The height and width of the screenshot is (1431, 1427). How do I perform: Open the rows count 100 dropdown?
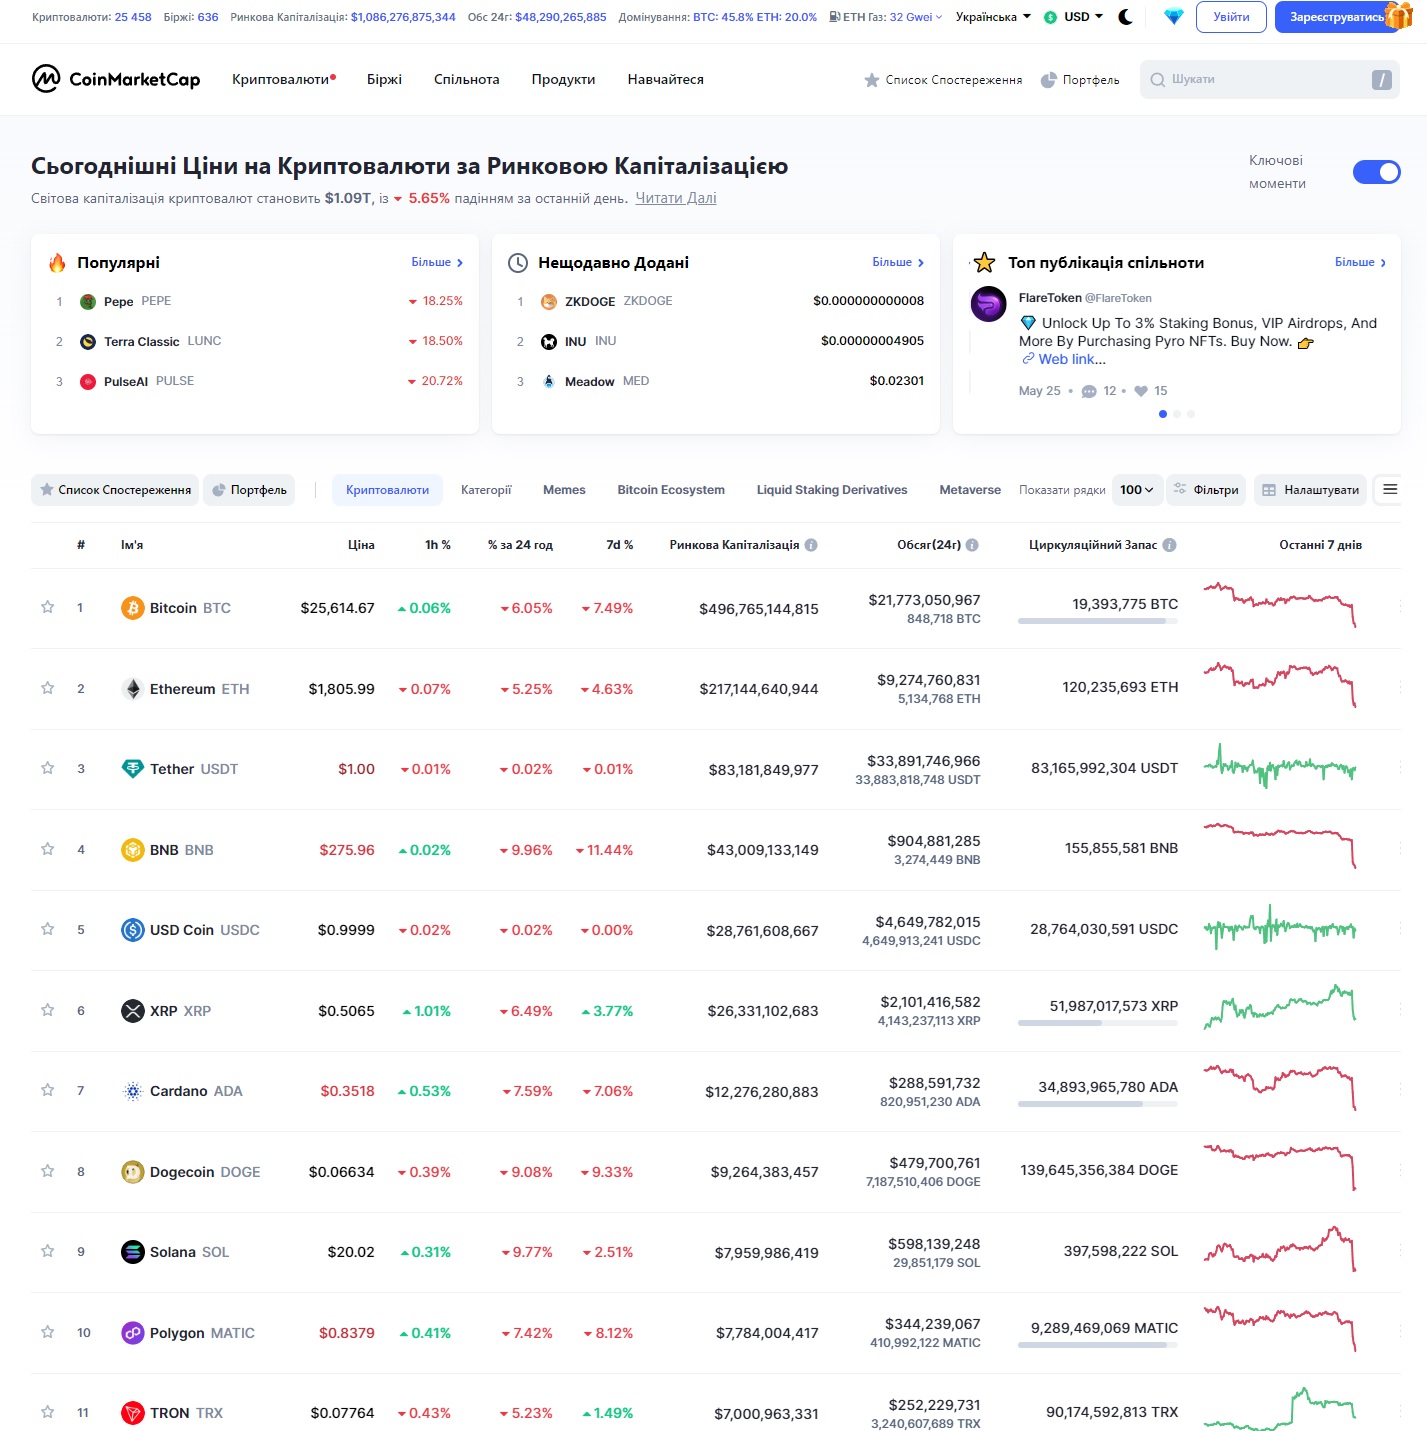(x=1137, y=490)
